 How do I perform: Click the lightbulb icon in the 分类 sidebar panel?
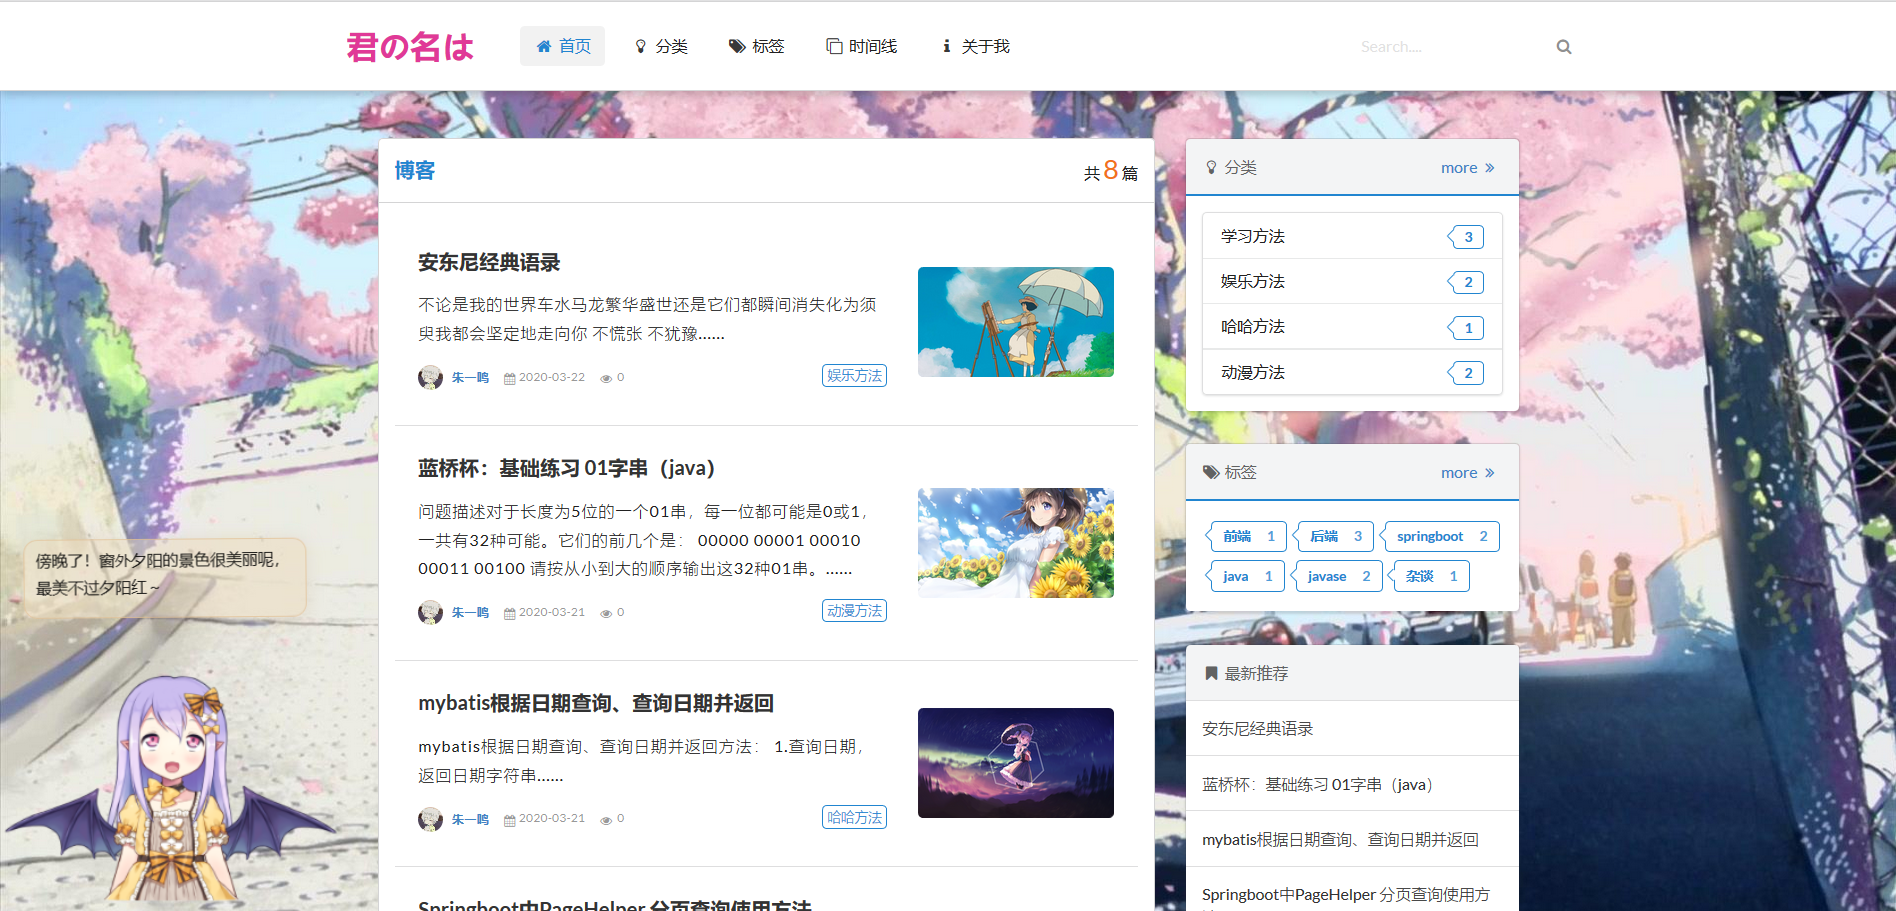click(1212, 167)
